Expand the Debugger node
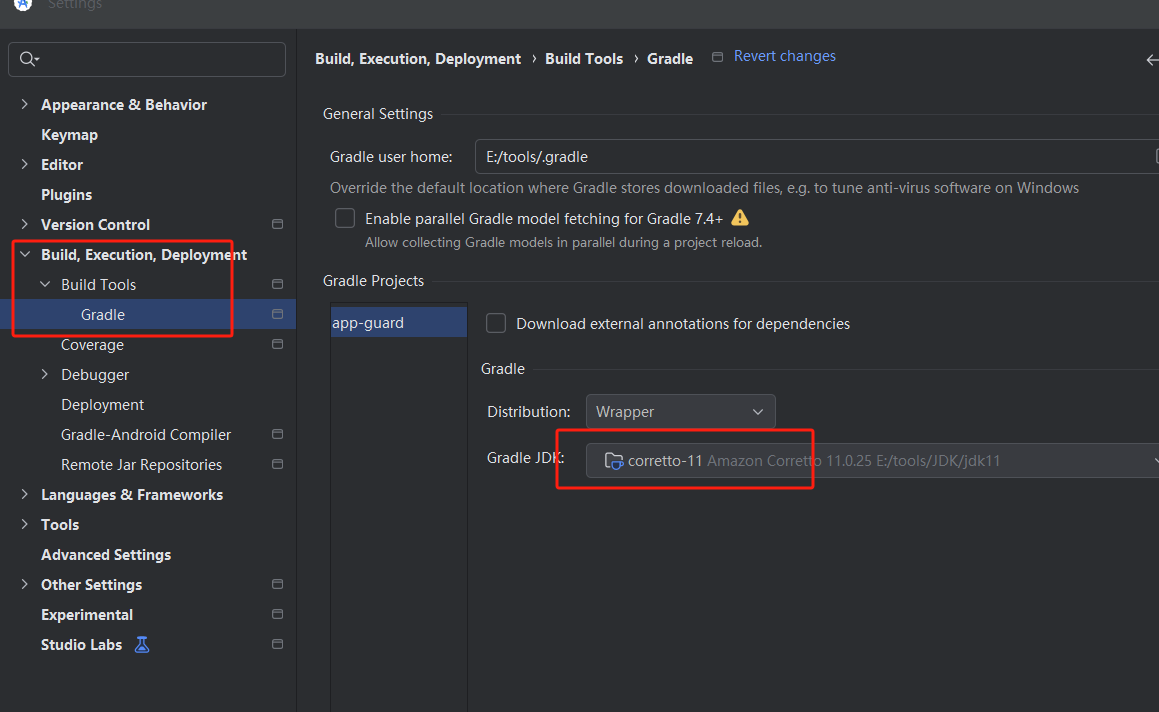 pos(45,374)
